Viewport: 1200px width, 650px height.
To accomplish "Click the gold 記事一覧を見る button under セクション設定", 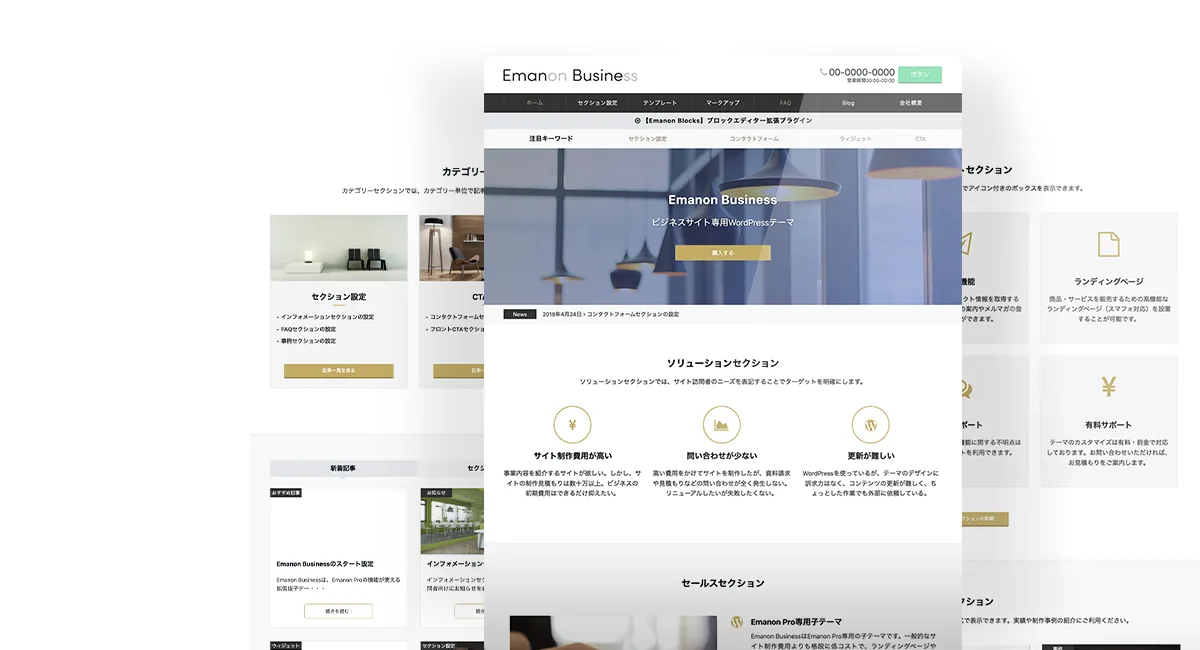I will click(339, 371).
